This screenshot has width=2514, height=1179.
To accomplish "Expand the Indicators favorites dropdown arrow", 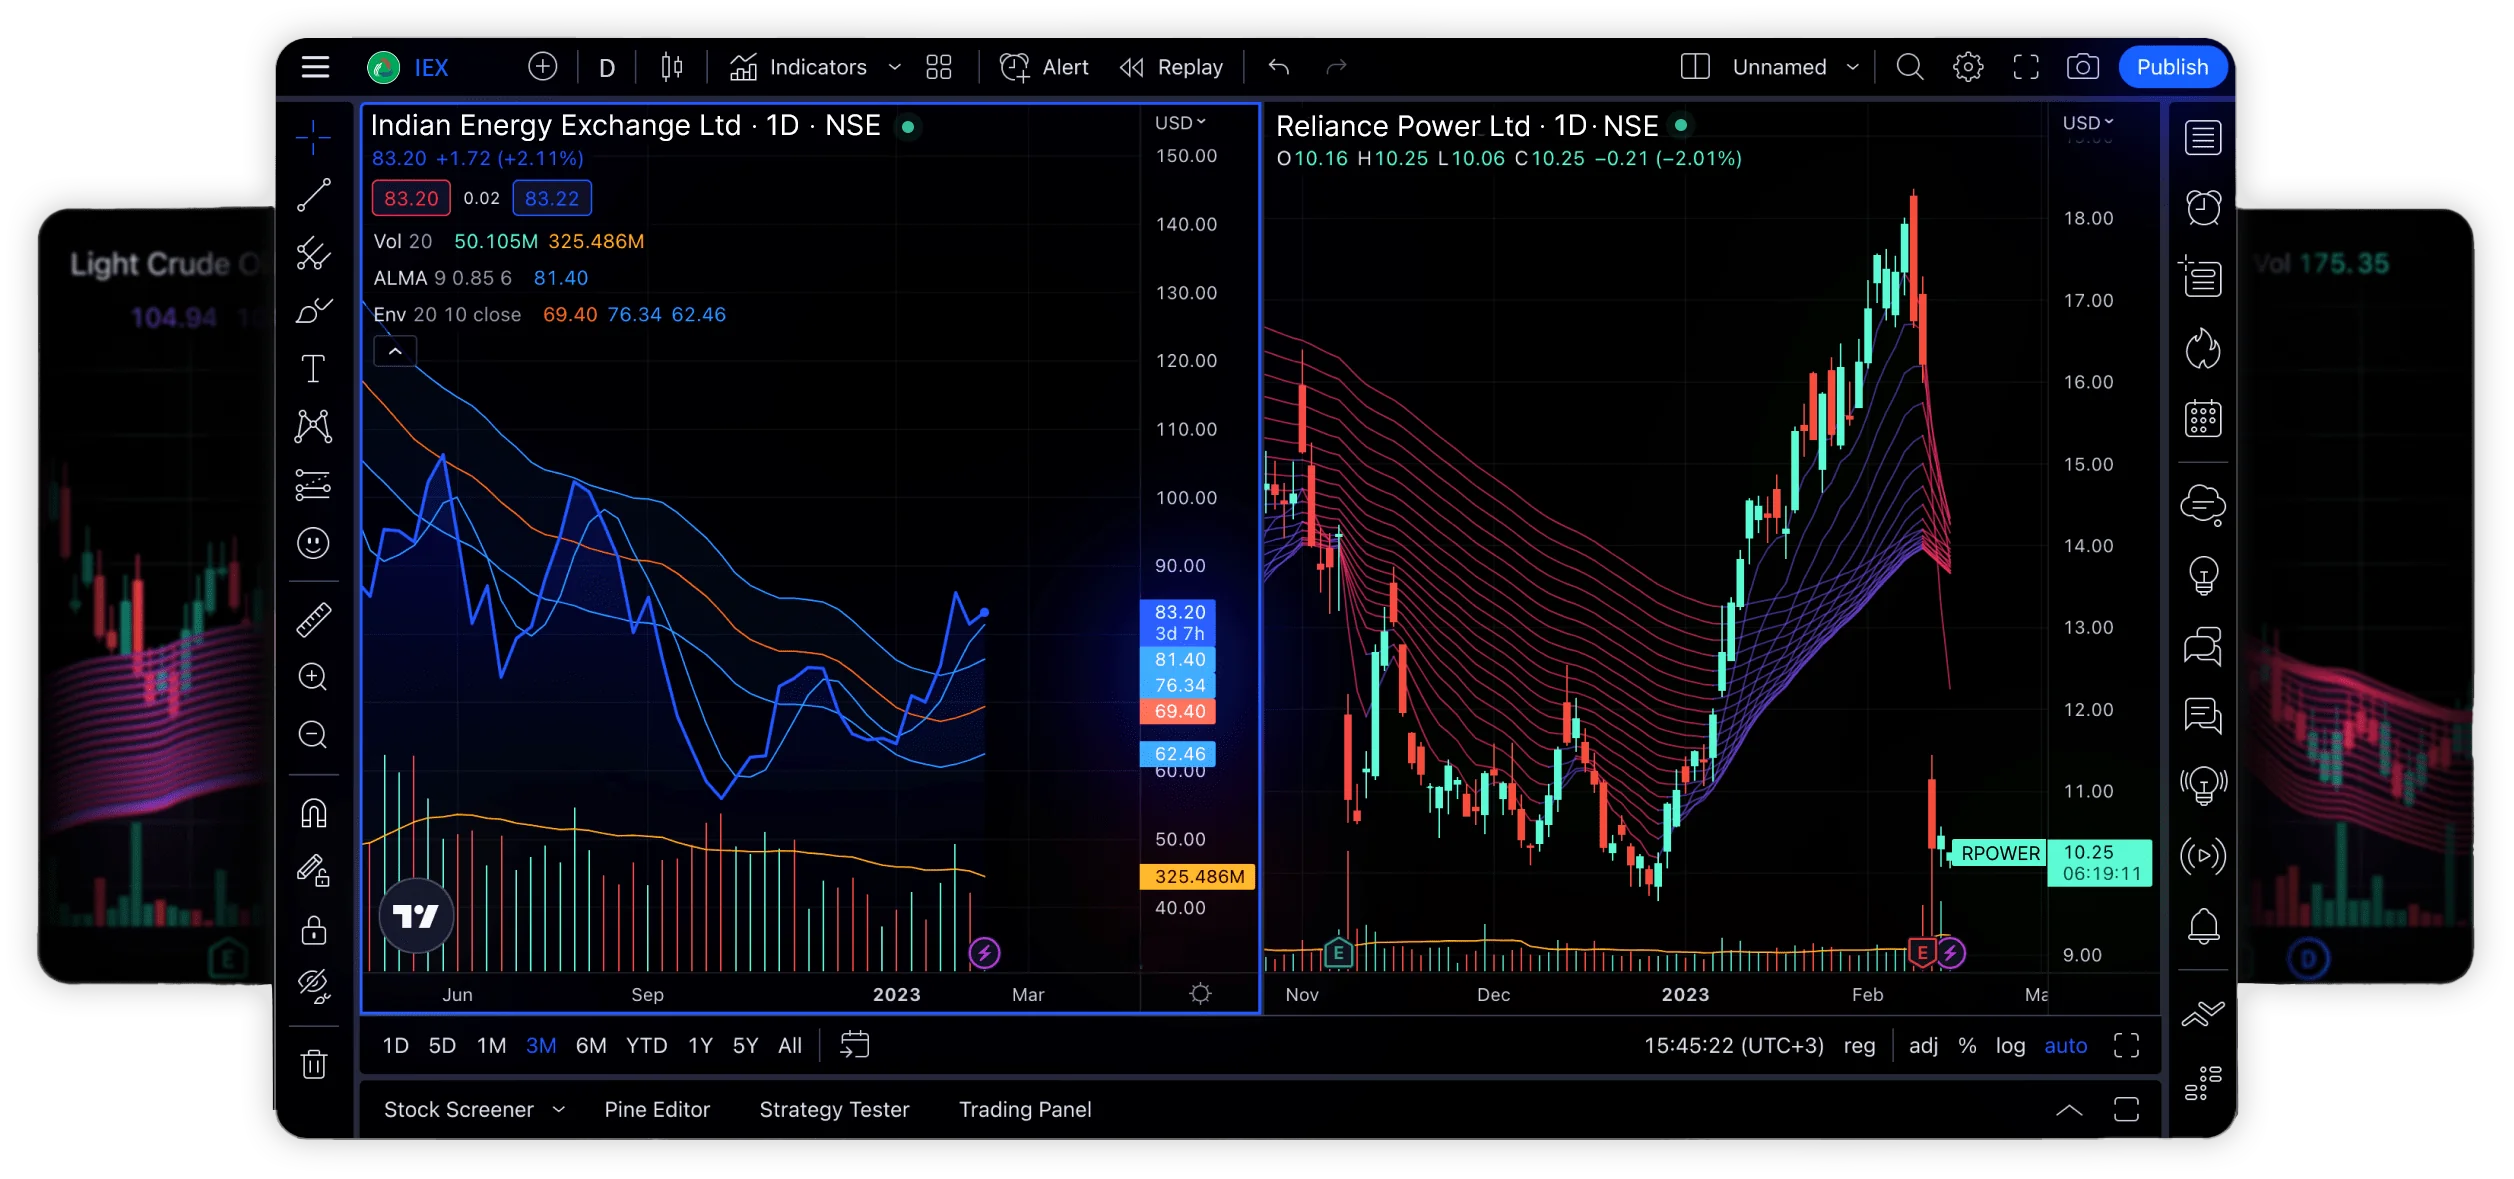I will [895, 67].
